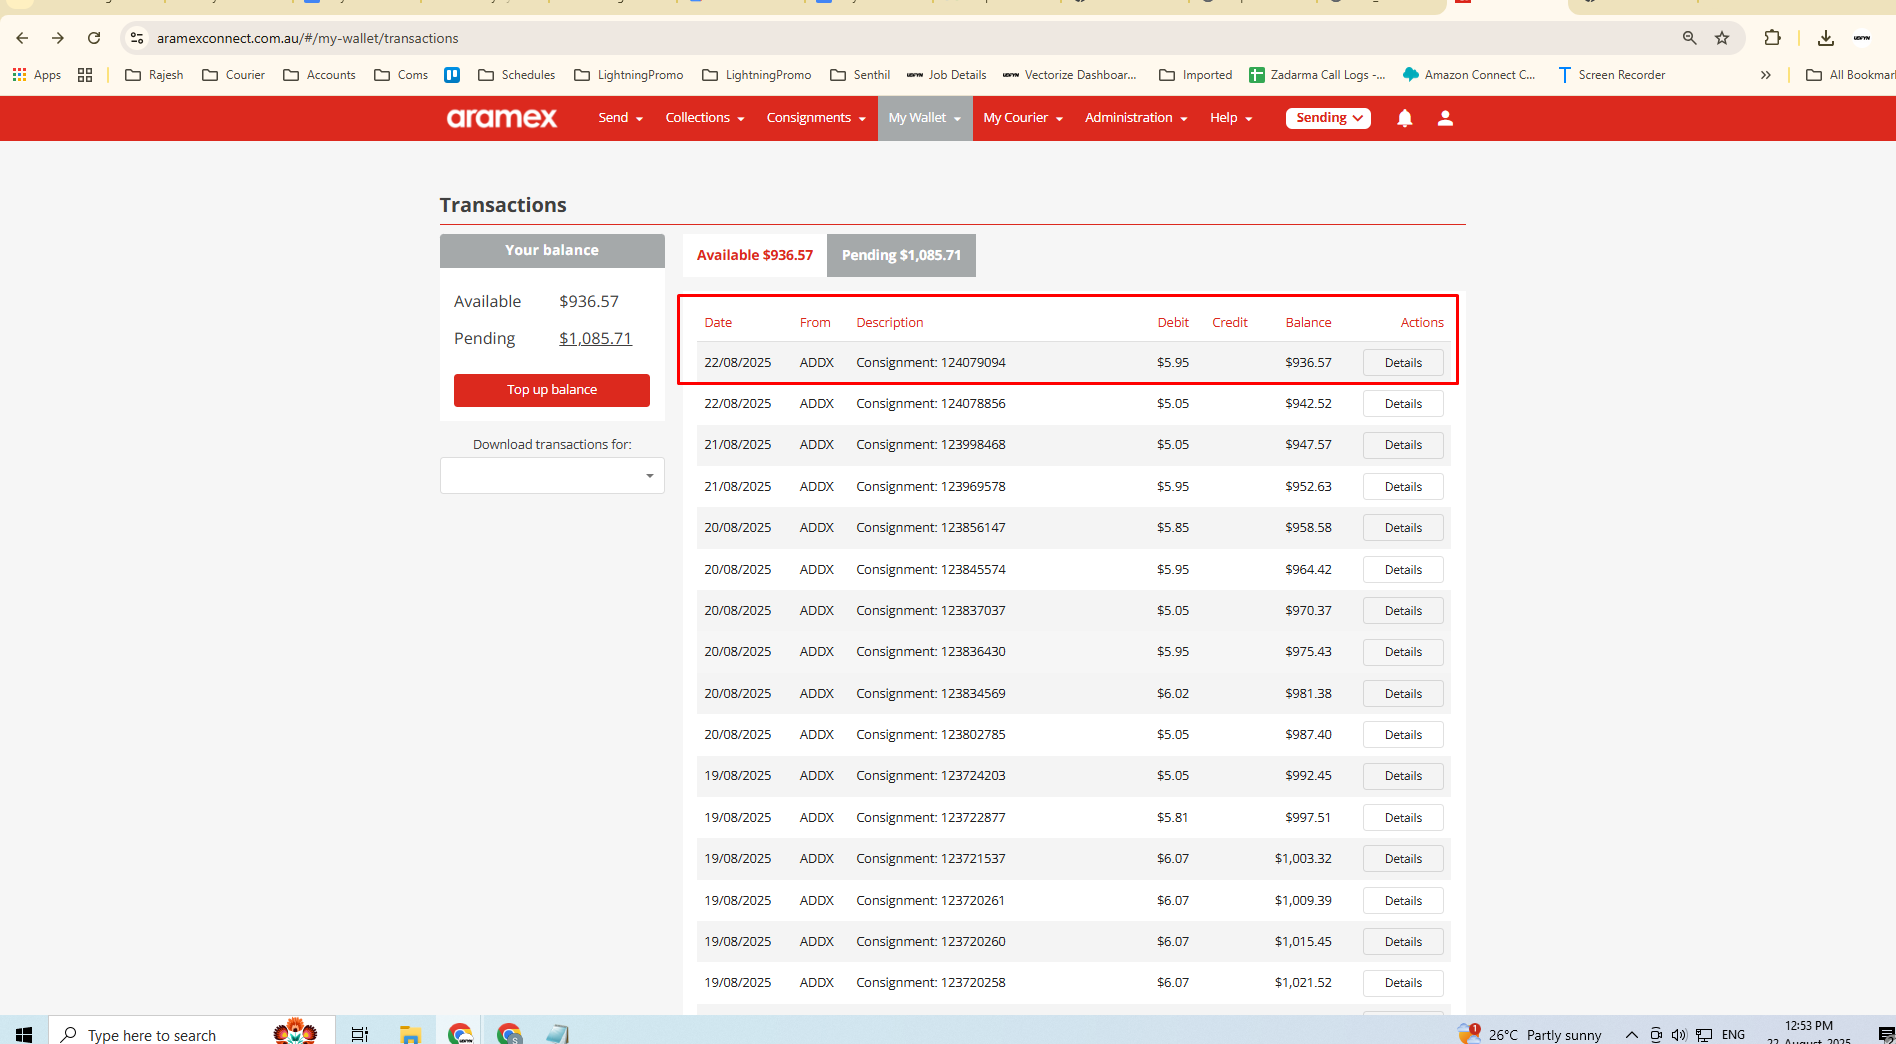The width and height of the screenshot is (1896, 1044).
Task: Open File Explorer from the taskbar
Action: (x=410, y=1034)
